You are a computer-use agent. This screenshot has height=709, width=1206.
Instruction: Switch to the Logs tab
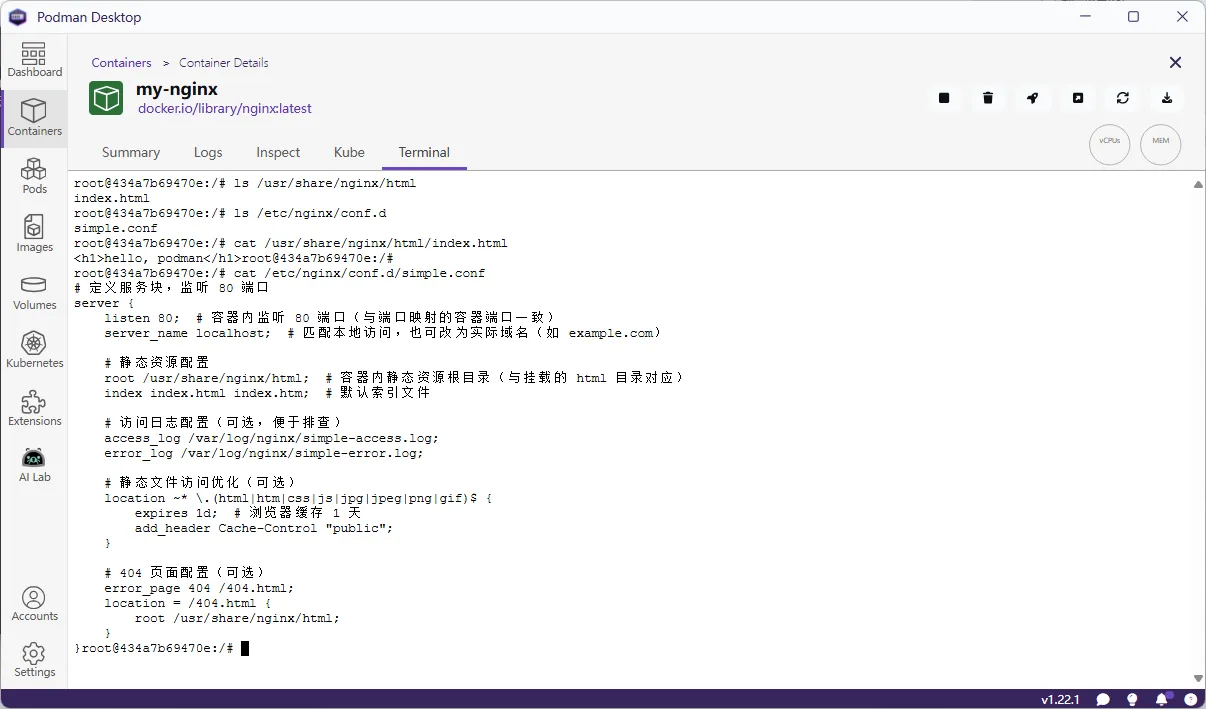[208, 152]
